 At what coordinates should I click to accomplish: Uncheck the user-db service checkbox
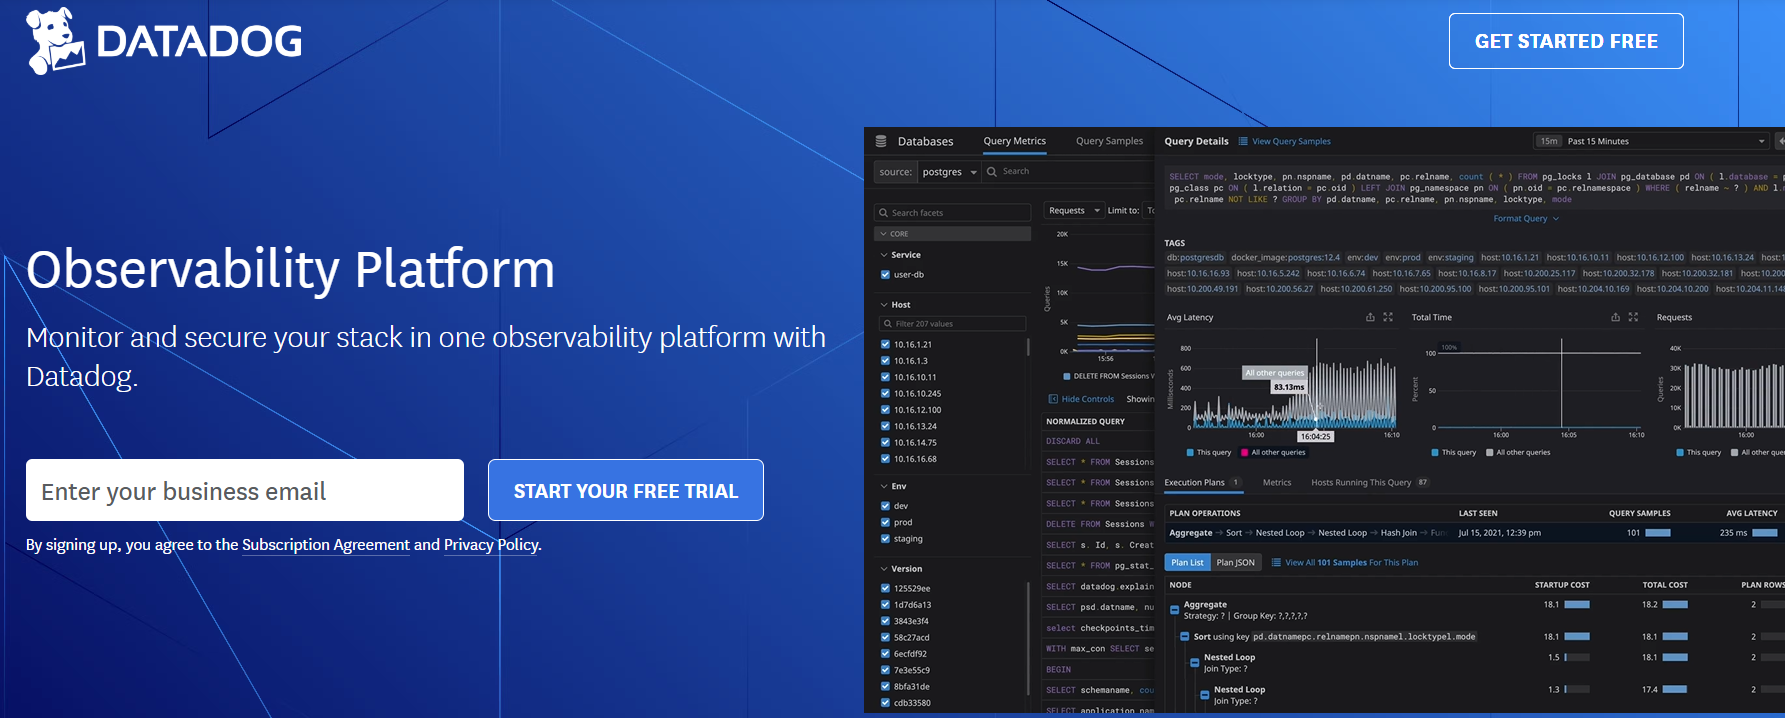(x=885, y=274)
